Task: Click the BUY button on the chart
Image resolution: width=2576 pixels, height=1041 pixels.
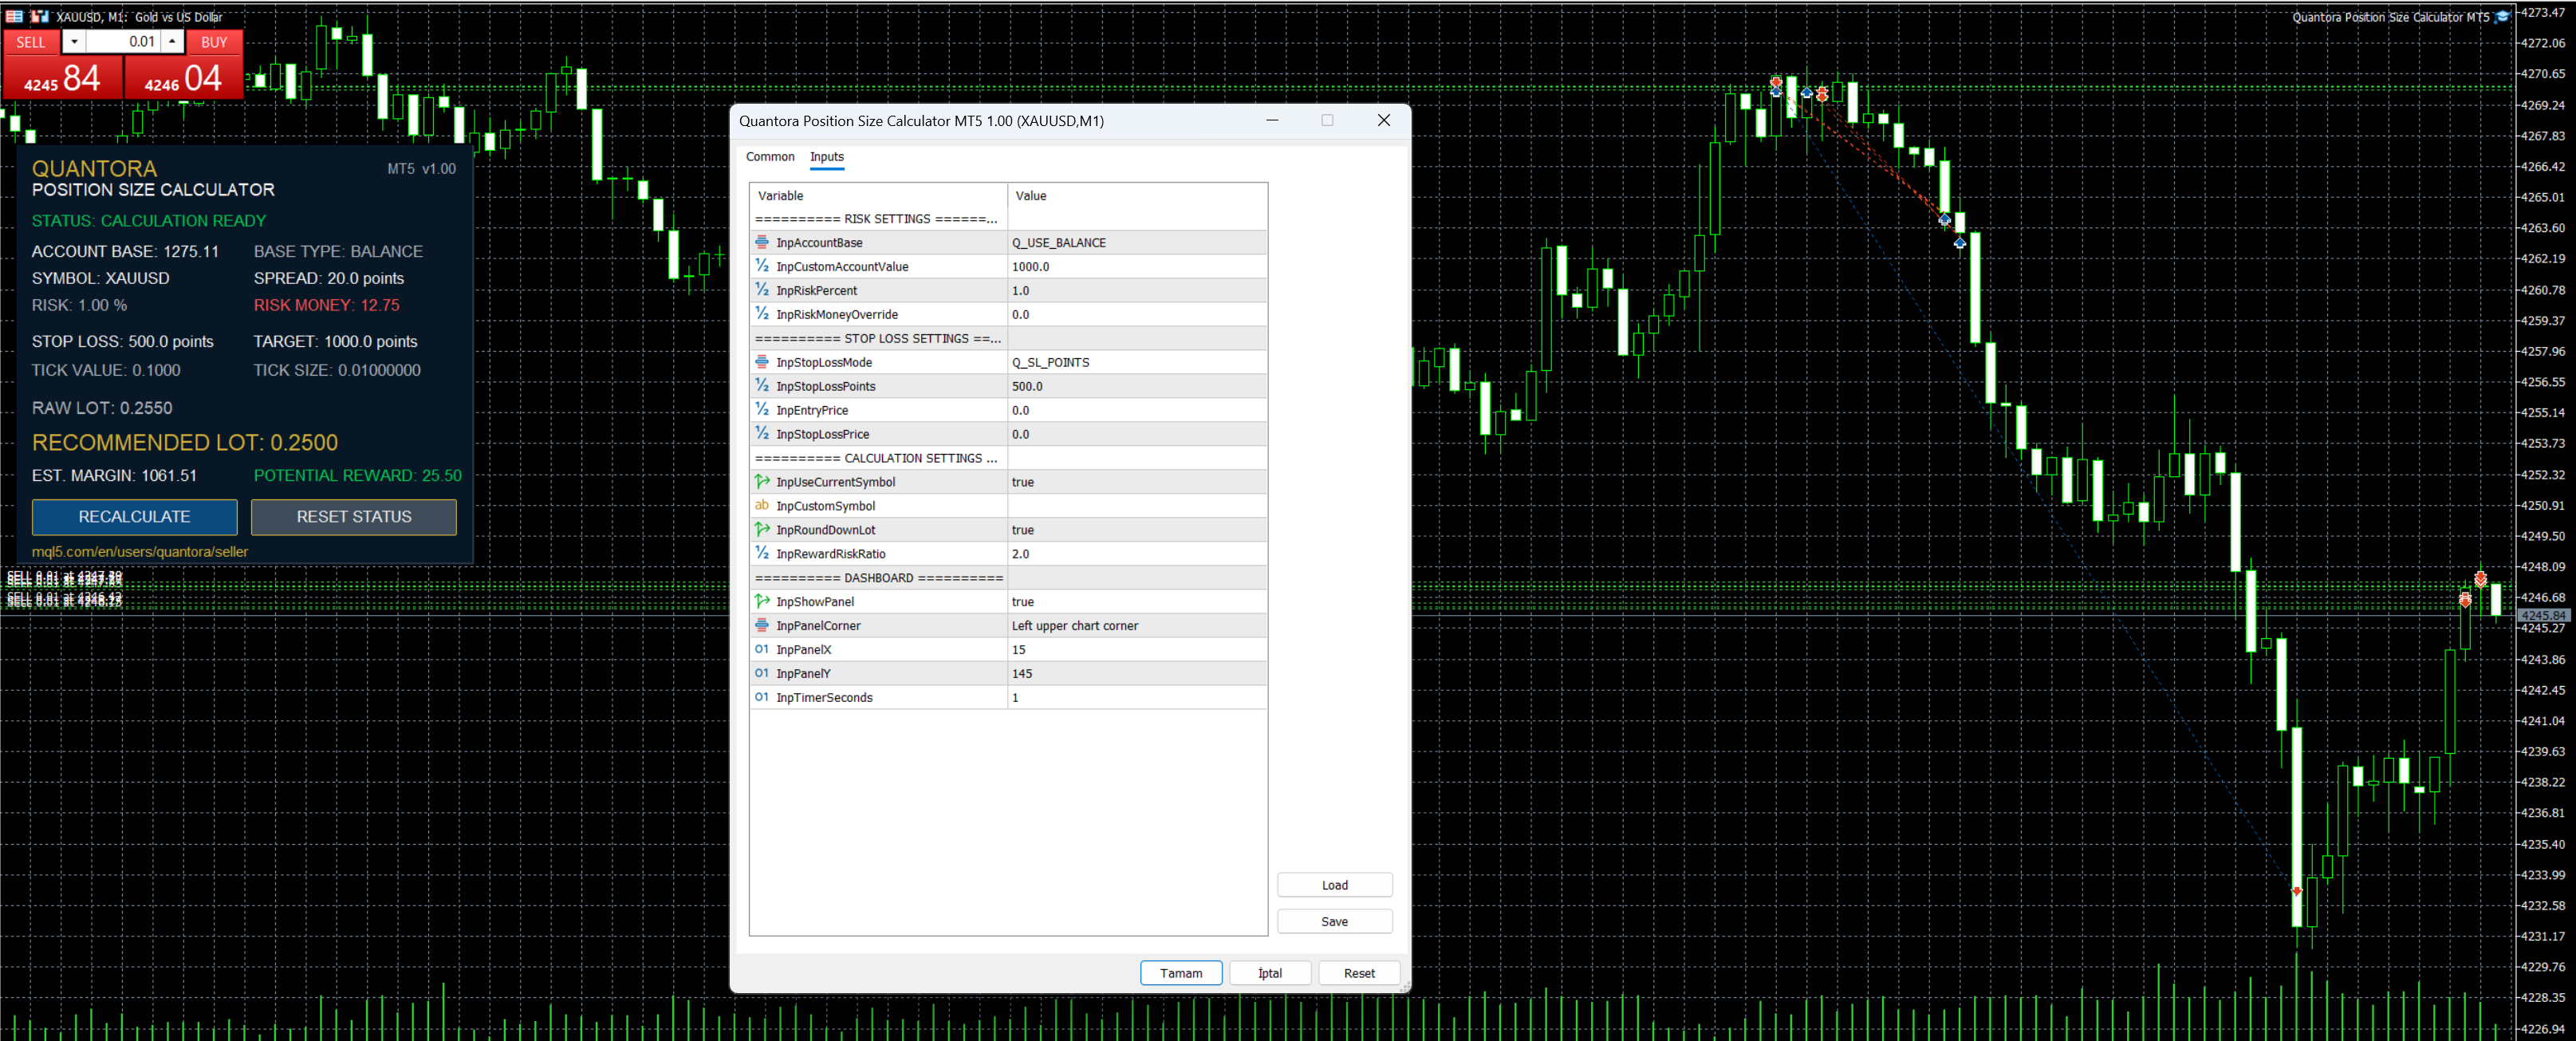Action: 214,42
